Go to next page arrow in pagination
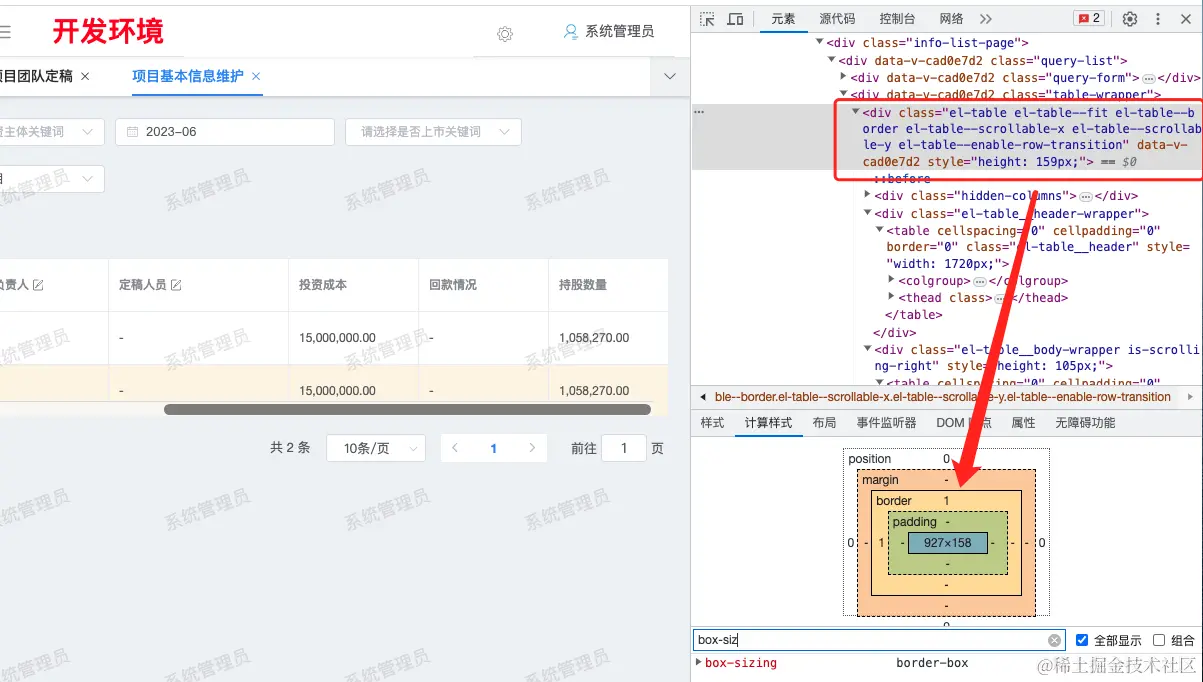1203x682 pixels. (532, 448)
